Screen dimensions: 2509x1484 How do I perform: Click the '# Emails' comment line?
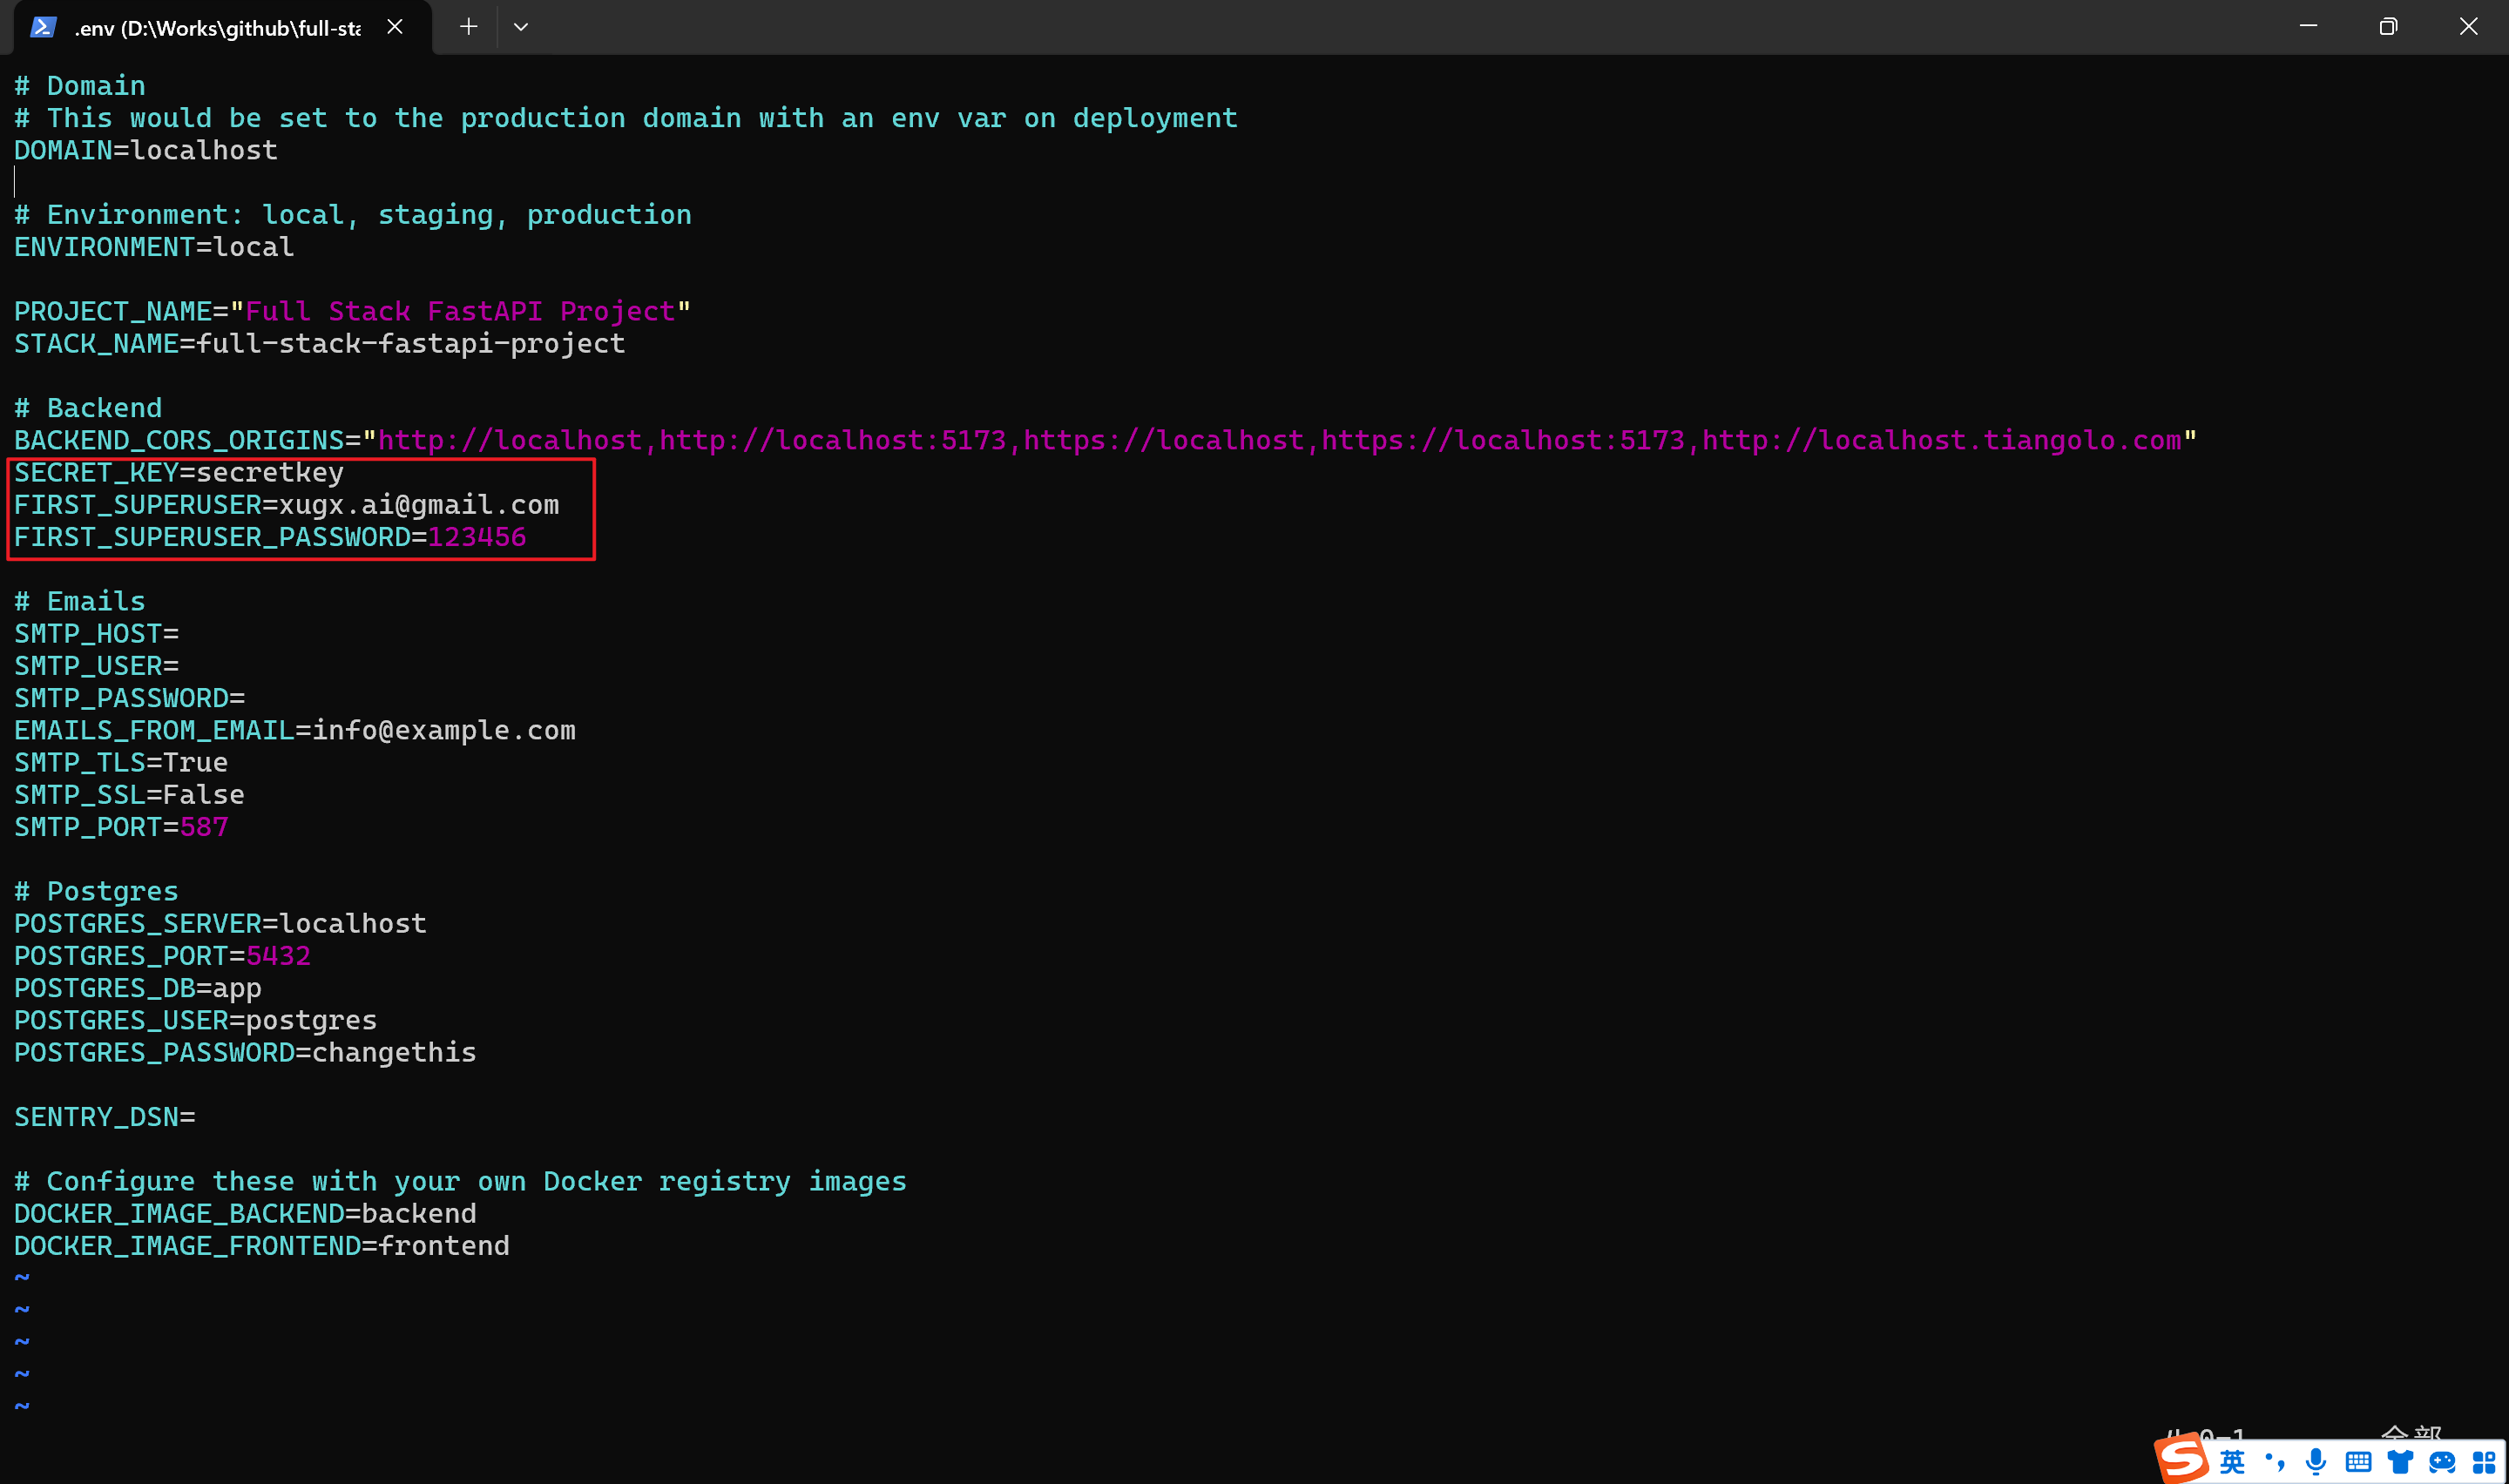[x=80, y=601]
